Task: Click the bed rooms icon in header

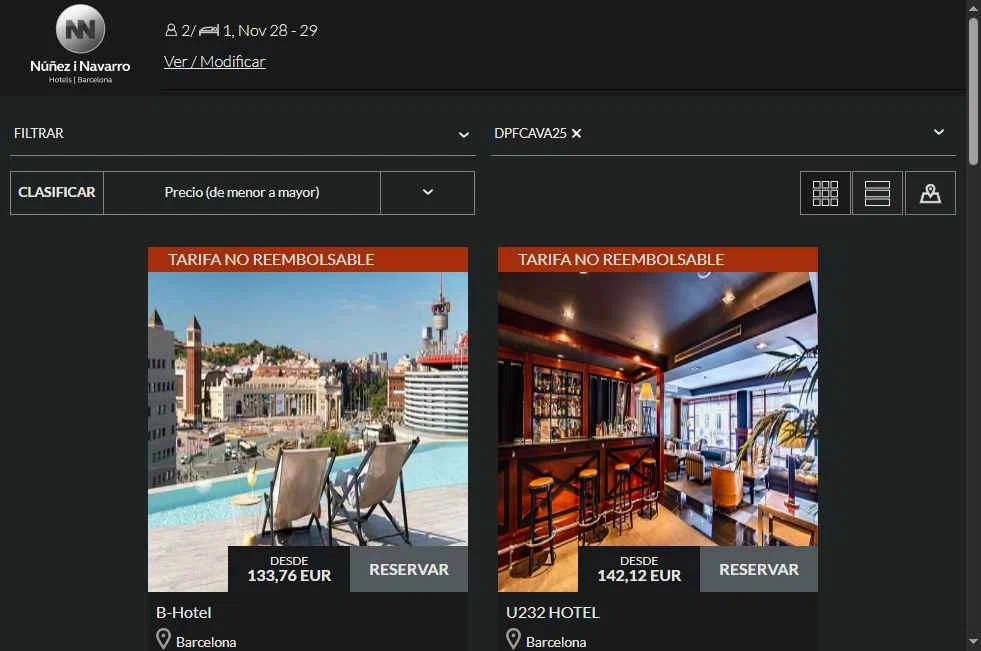Action: click(x=209, y=30)
